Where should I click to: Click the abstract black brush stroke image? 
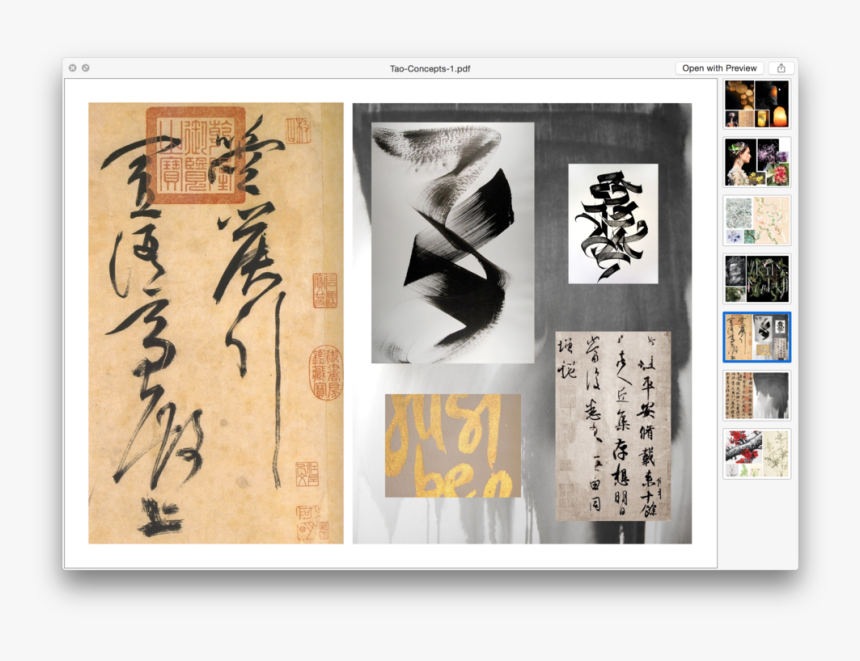tap(452, 242)
